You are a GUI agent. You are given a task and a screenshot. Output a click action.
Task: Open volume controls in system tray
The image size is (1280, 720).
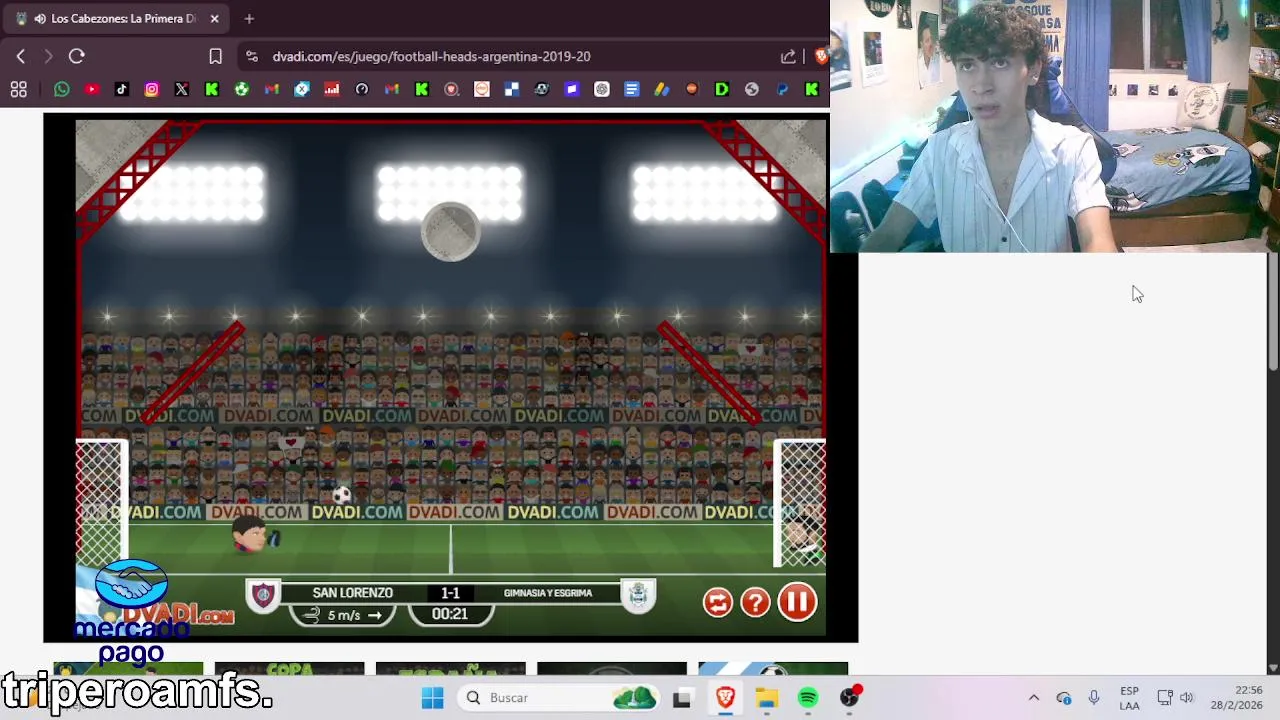tap(1187, 698)
